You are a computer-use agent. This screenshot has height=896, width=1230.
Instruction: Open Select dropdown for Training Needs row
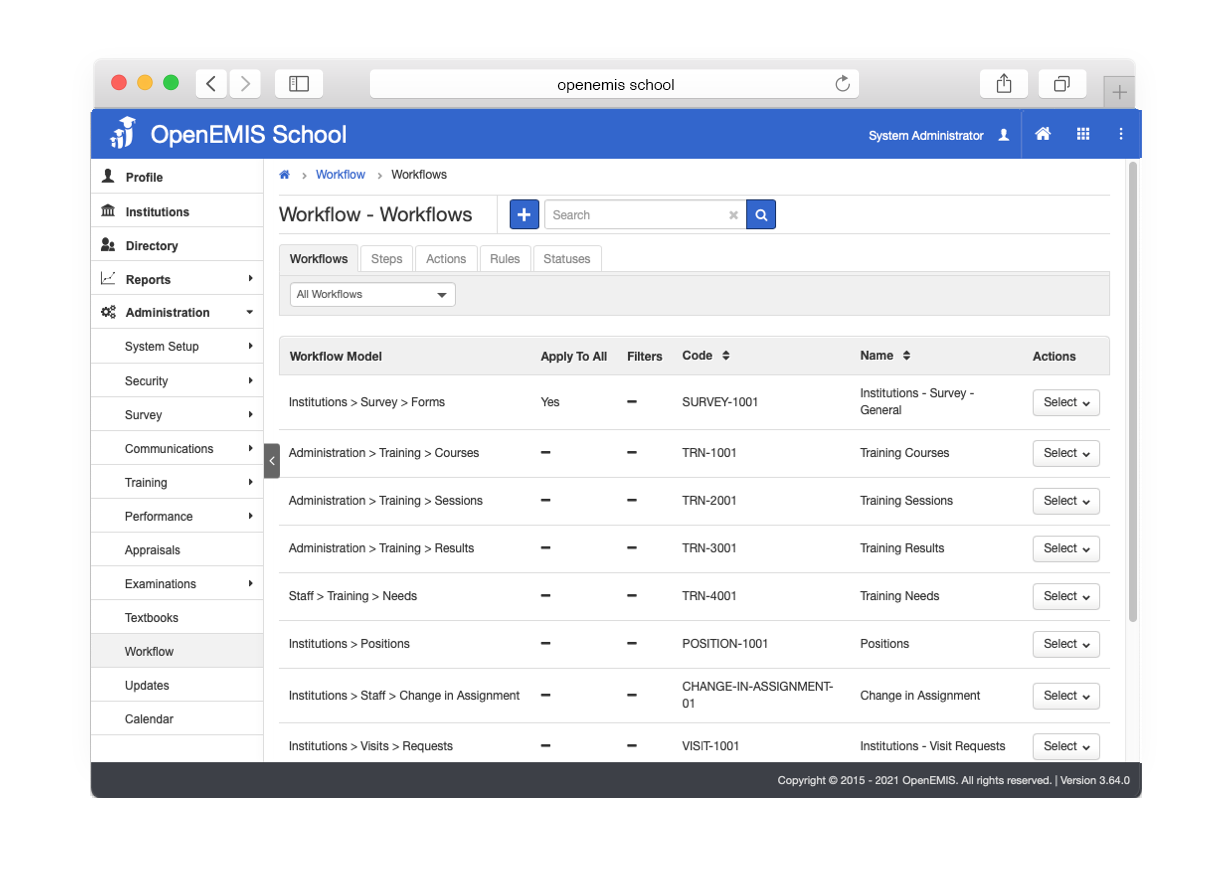click(x=1066, y=596)
